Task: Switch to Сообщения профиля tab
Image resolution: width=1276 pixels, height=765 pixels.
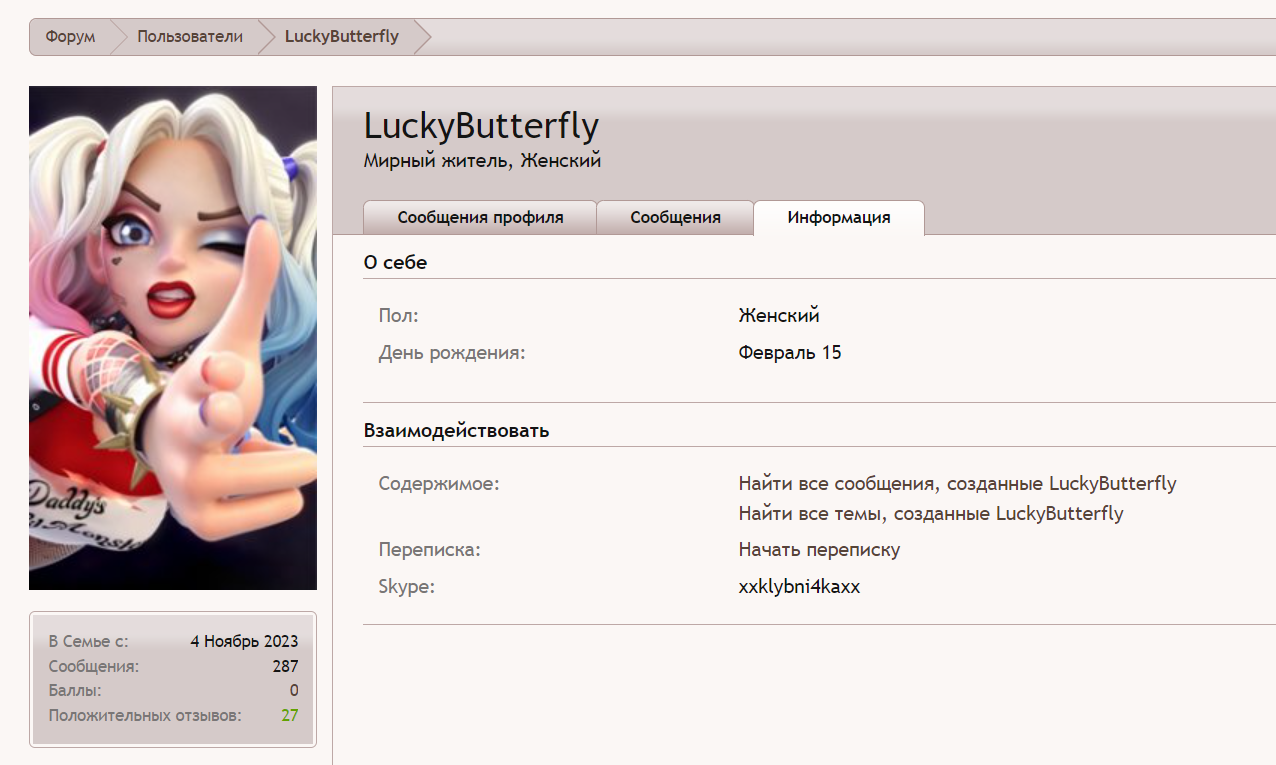Action: pyautogui.click(x=480, y=217)
